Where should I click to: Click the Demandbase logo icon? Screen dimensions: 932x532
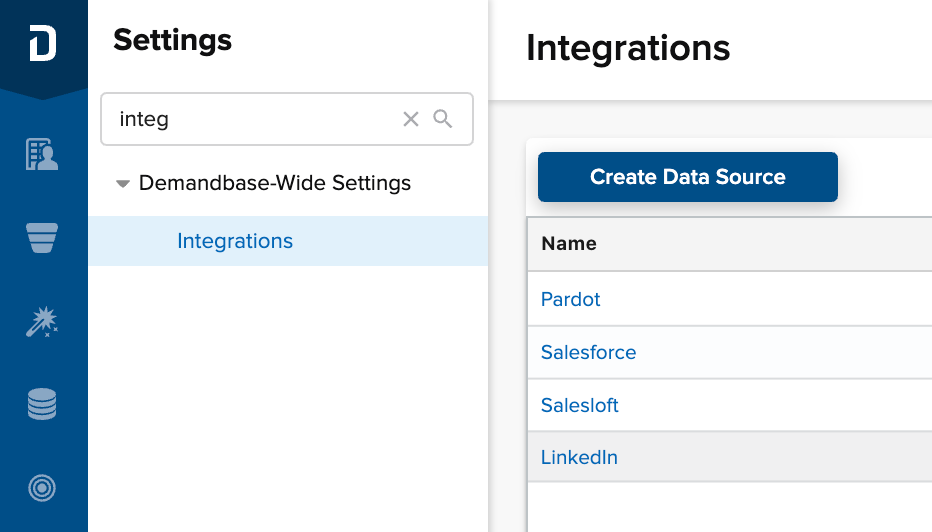(43, 43)
